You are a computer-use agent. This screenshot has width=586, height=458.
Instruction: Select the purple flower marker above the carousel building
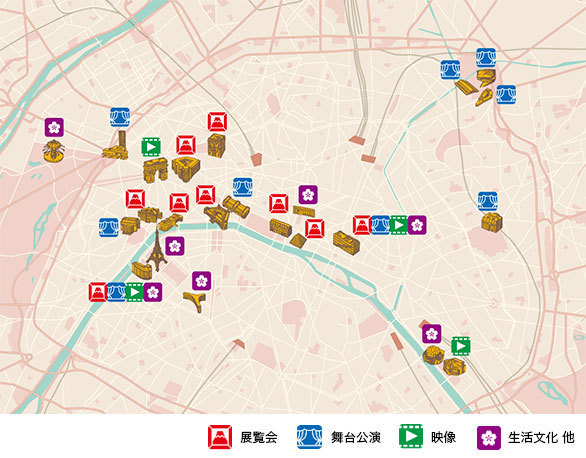[x=54, y=127]
